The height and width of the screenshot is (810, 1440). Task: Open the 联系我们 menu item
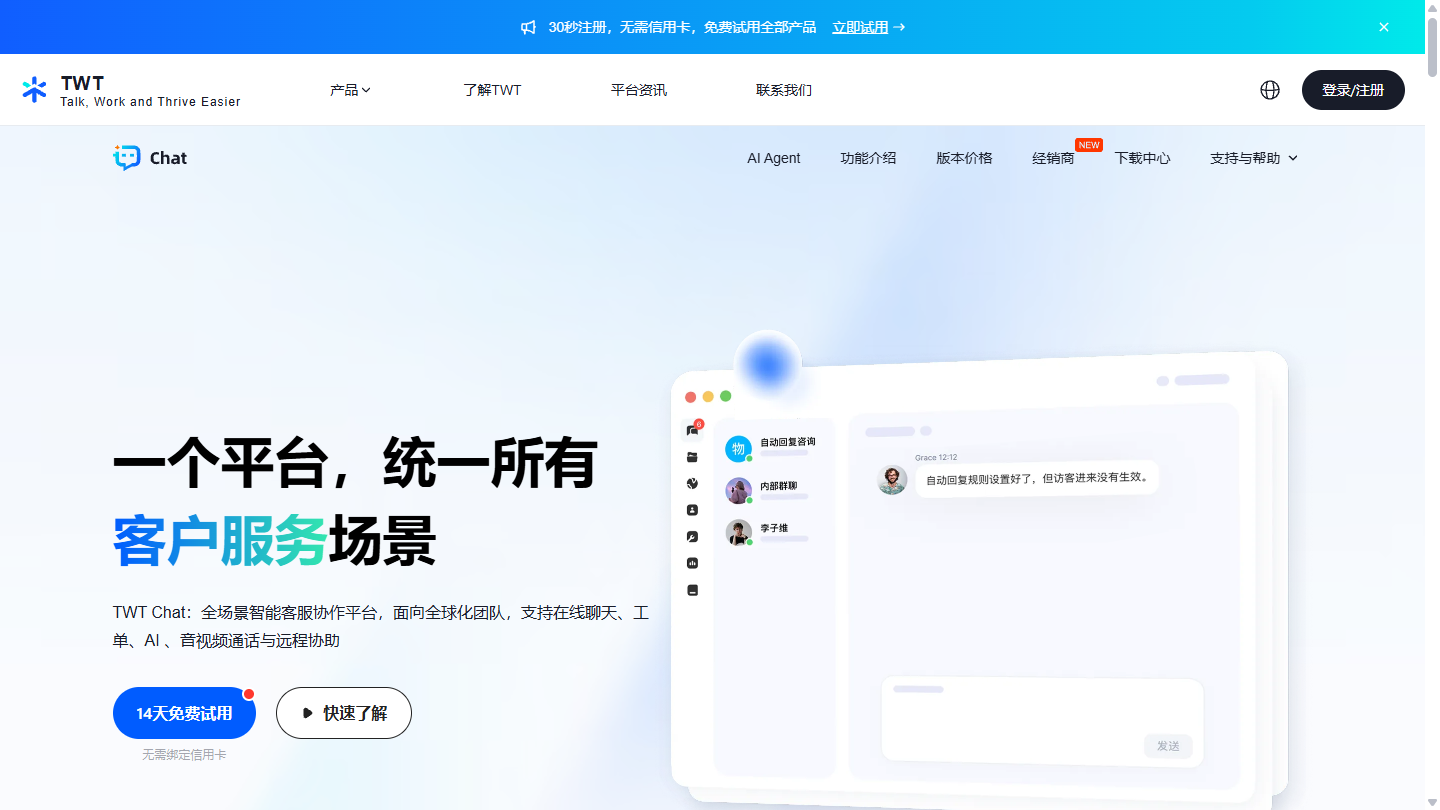784,90
